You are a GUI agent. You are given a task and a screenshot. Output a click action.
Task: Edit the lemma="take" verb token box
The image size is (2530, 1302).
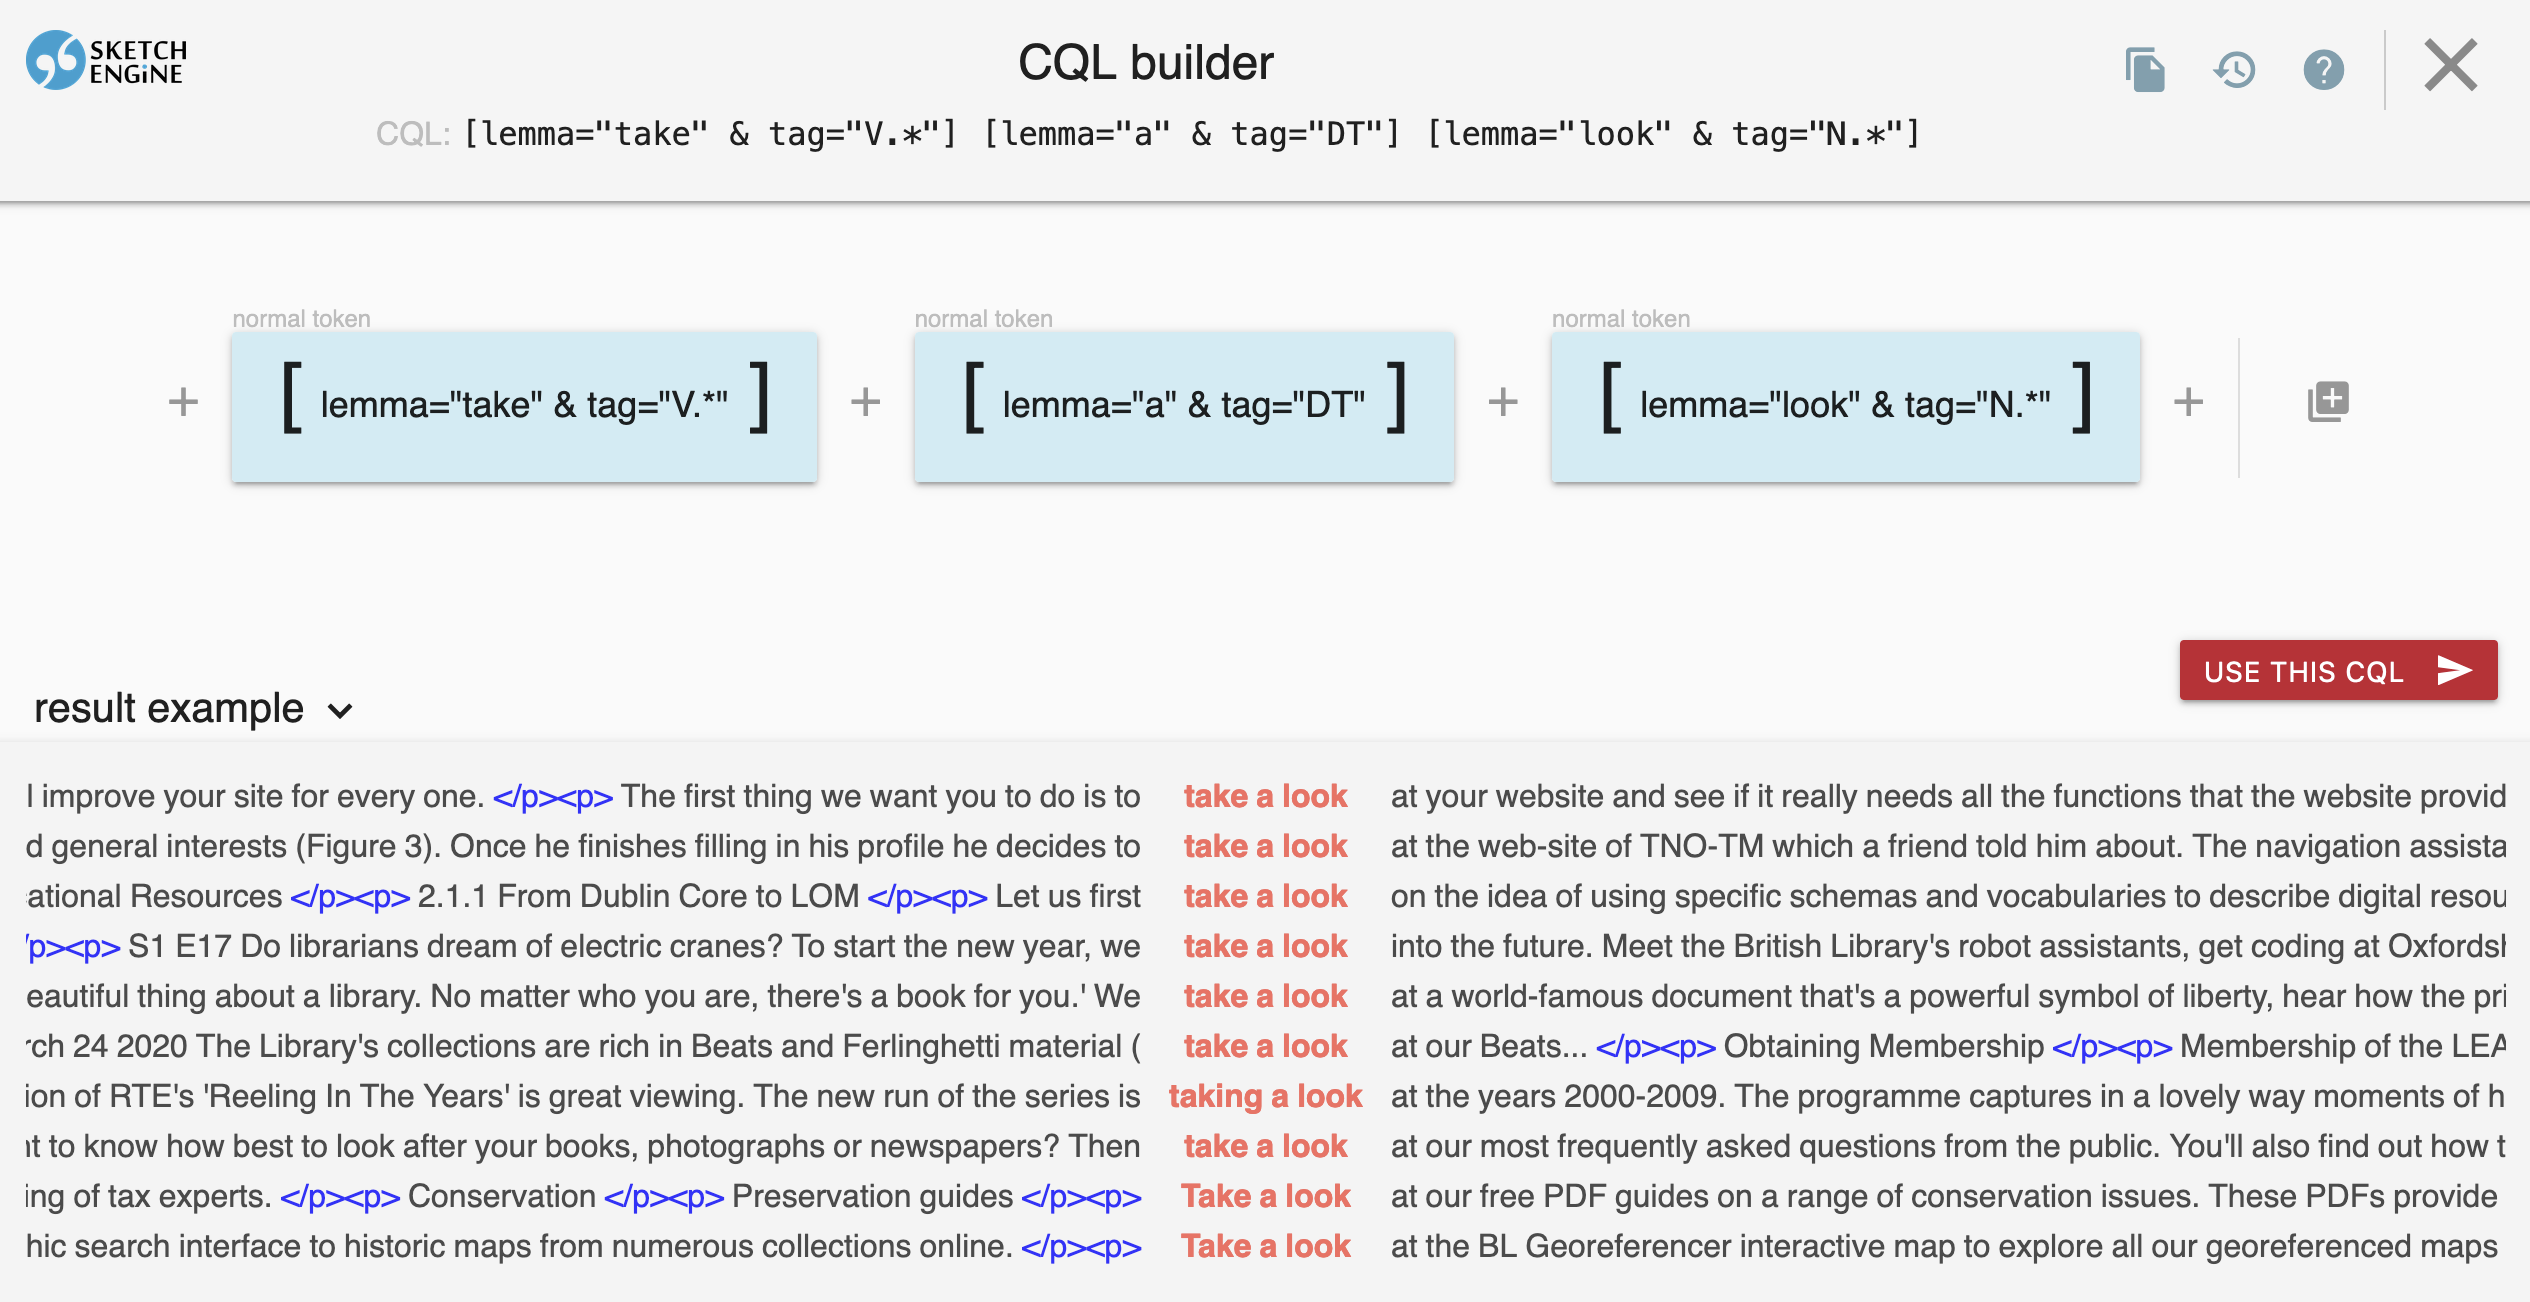524,405
